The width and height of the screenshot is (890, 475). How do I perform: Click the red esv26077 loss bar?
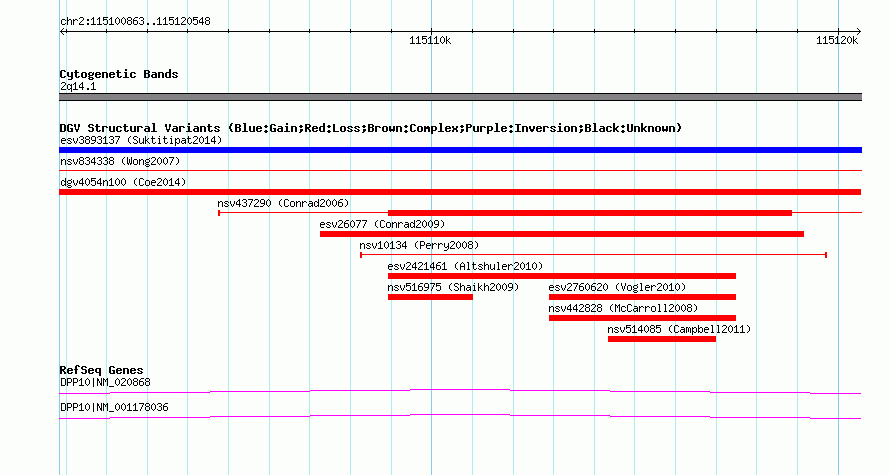pos(562,234)
